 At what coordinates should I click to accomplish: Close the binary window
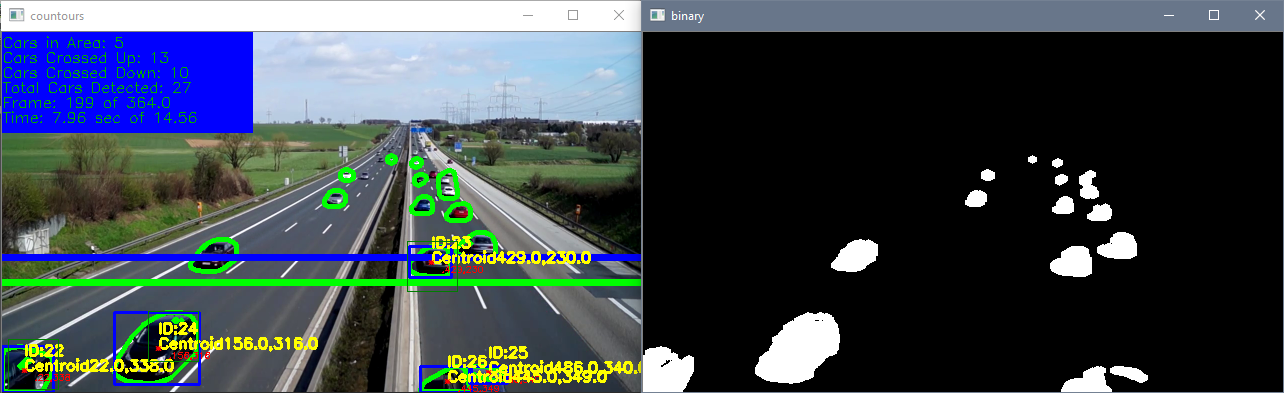pos(1260,16)
